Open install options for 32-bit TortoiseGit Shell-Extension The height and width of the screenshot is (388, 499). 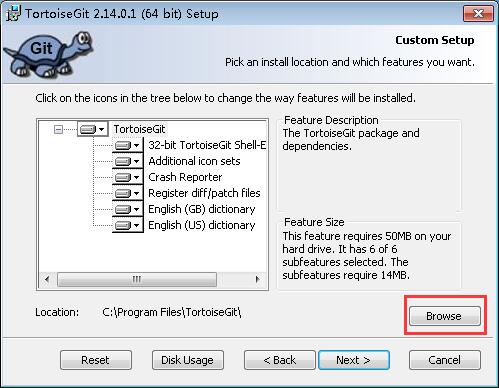coord(128,145)
